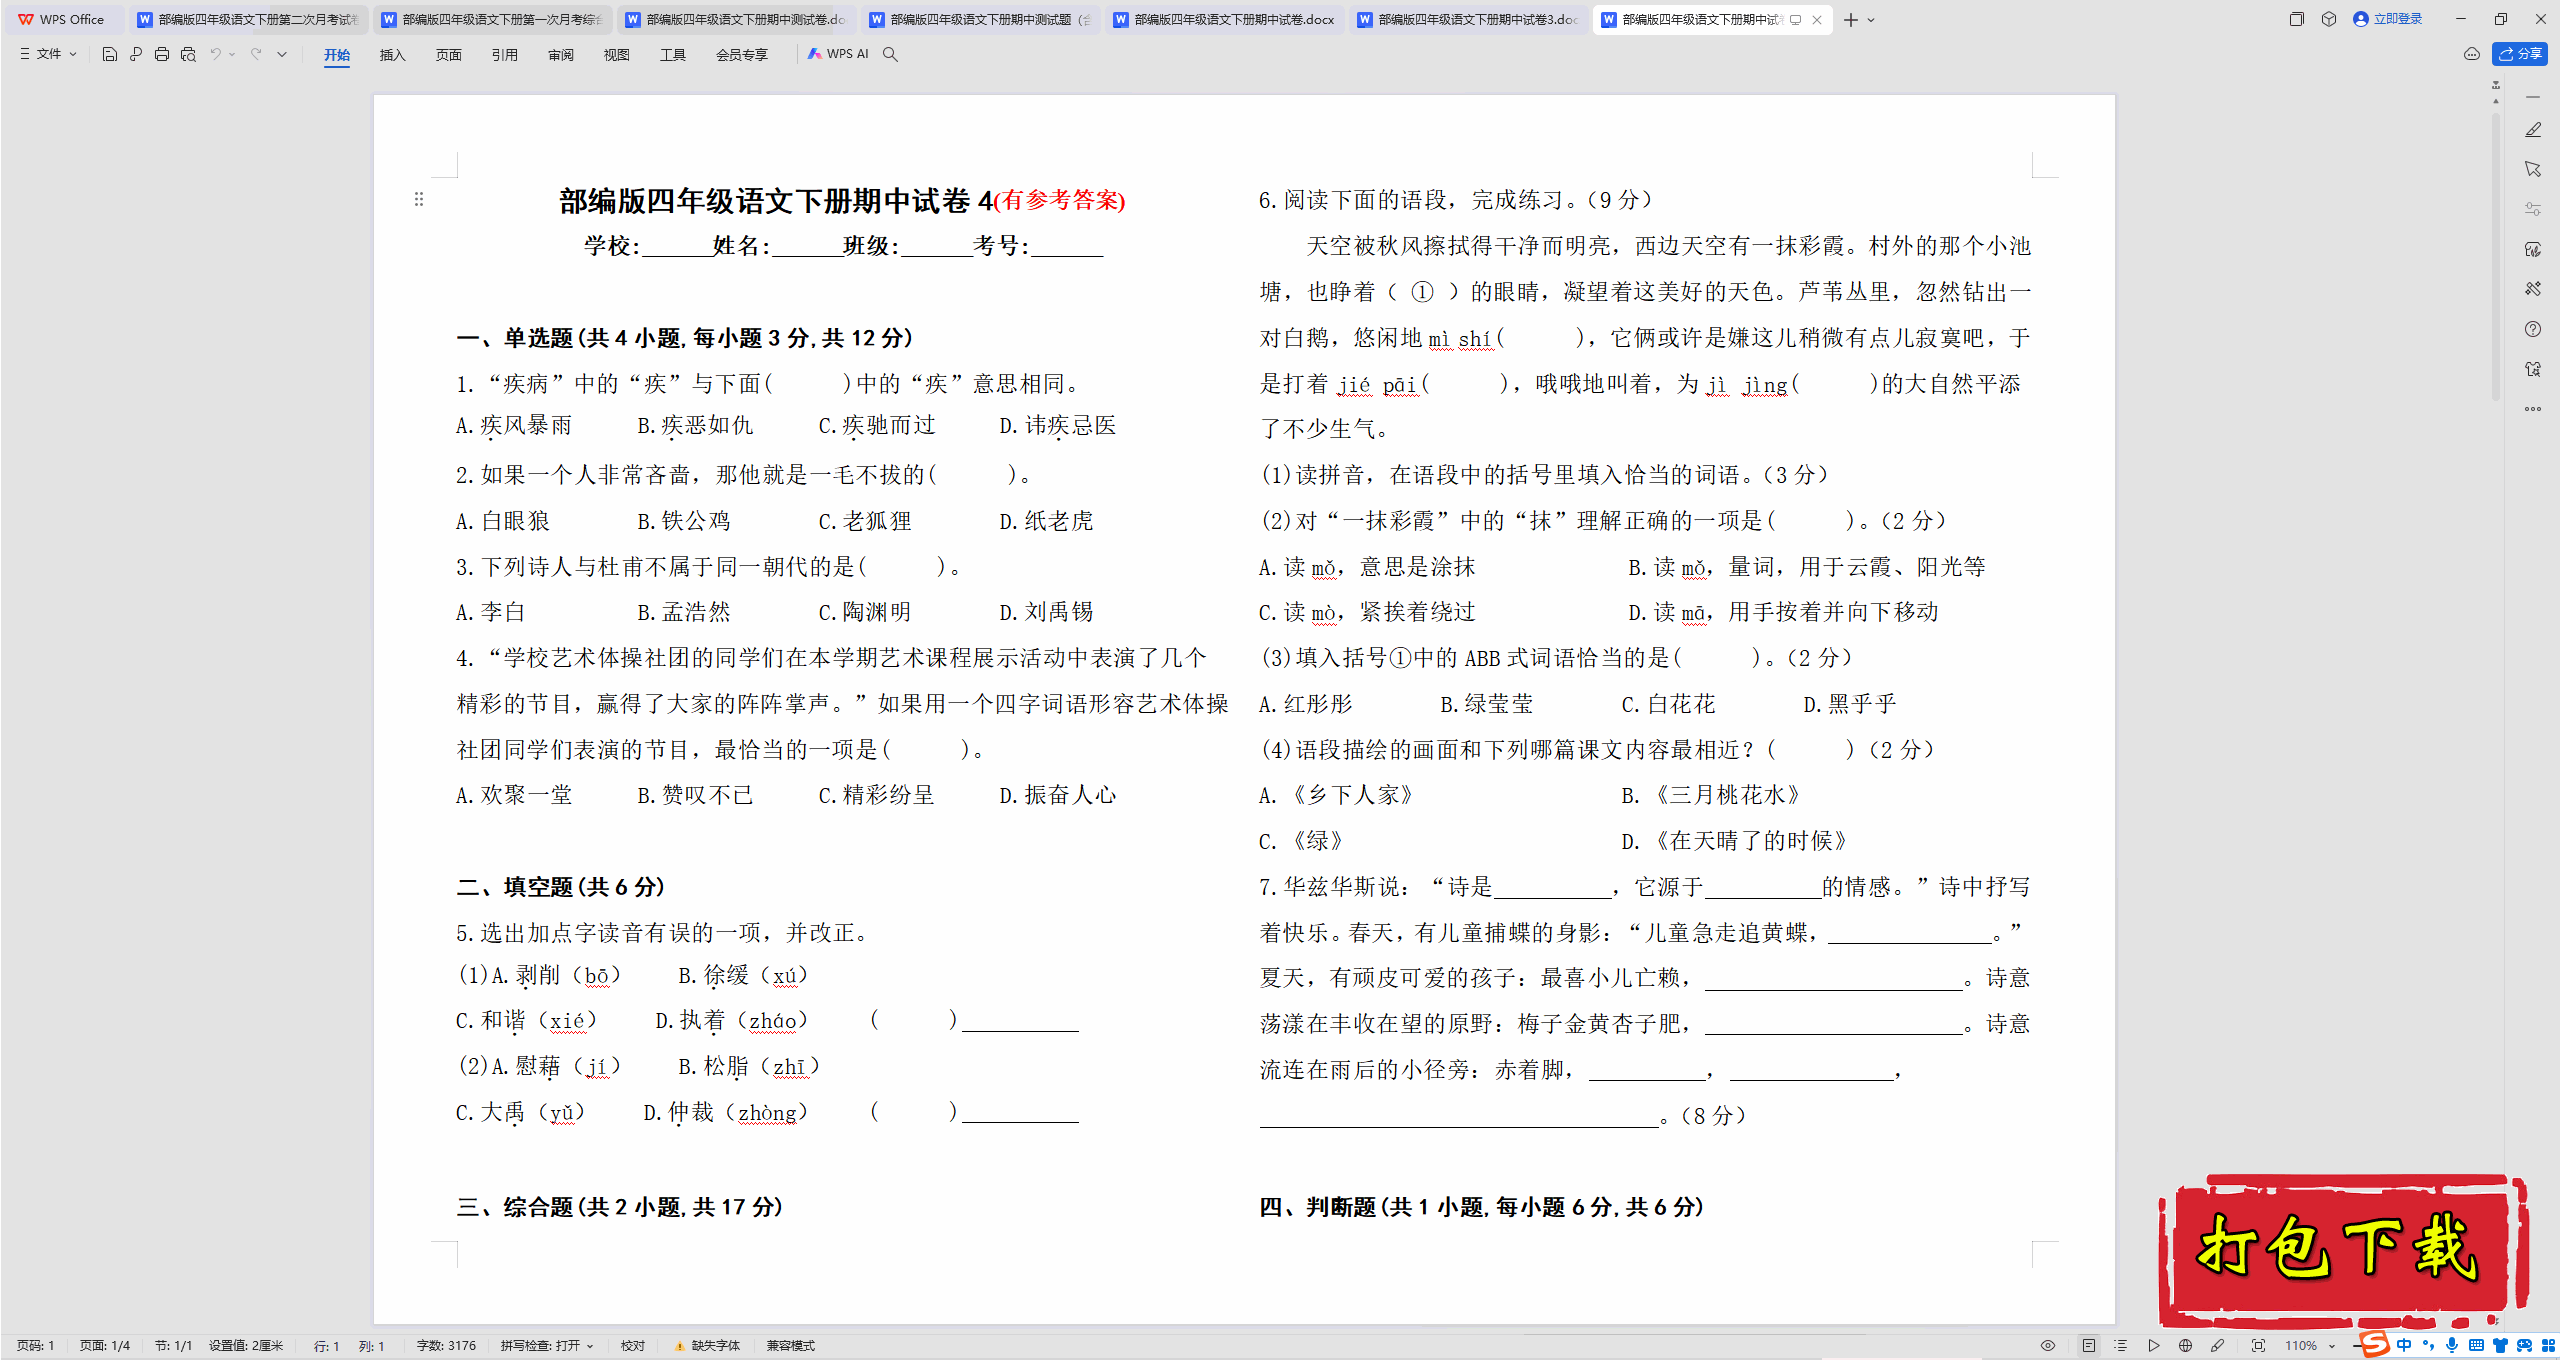The height and width of the screenshot is (1360, 2560).
Task: Switch to page layout view in status bar
Action: pos(2089,1346)
